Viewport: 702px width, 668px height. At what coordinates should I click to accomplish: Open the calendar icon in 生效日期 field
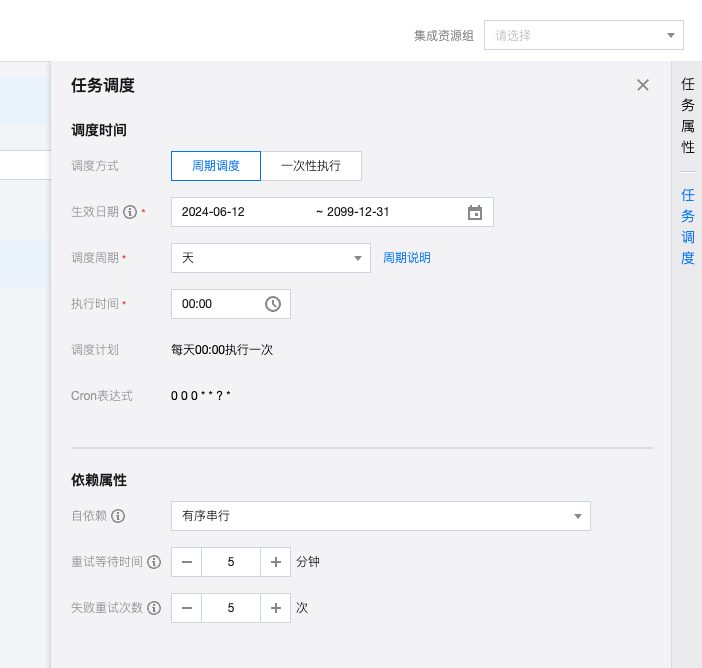coord(475,212)
